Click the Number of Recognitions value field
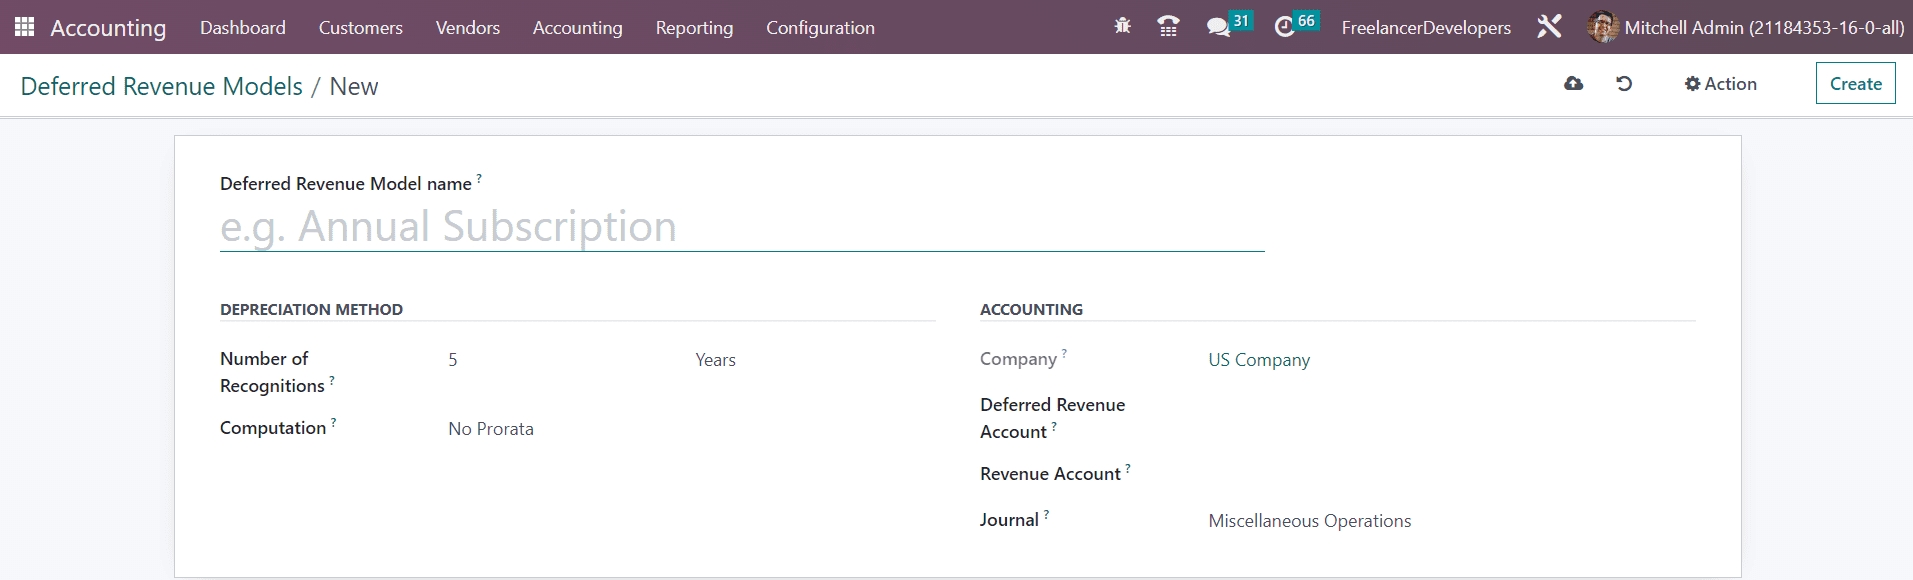Viewport: 1913px width, 580px height. pyautogui.click(x=560, y=360)
